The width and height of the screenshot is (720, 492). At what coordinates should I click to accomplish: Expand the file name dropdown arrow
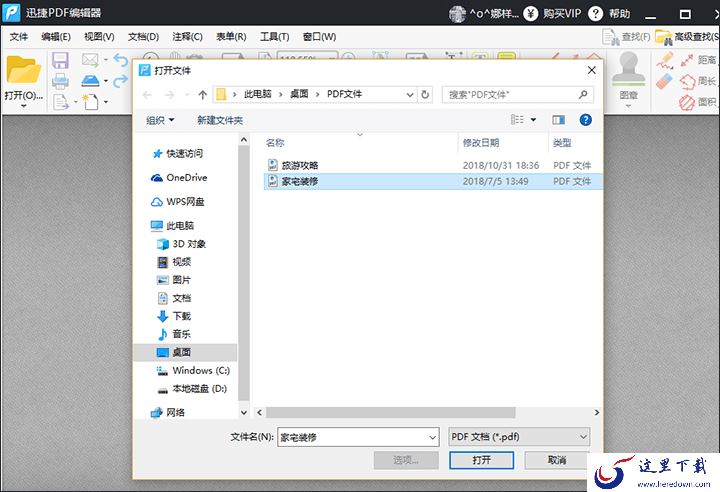pos(432,437)
